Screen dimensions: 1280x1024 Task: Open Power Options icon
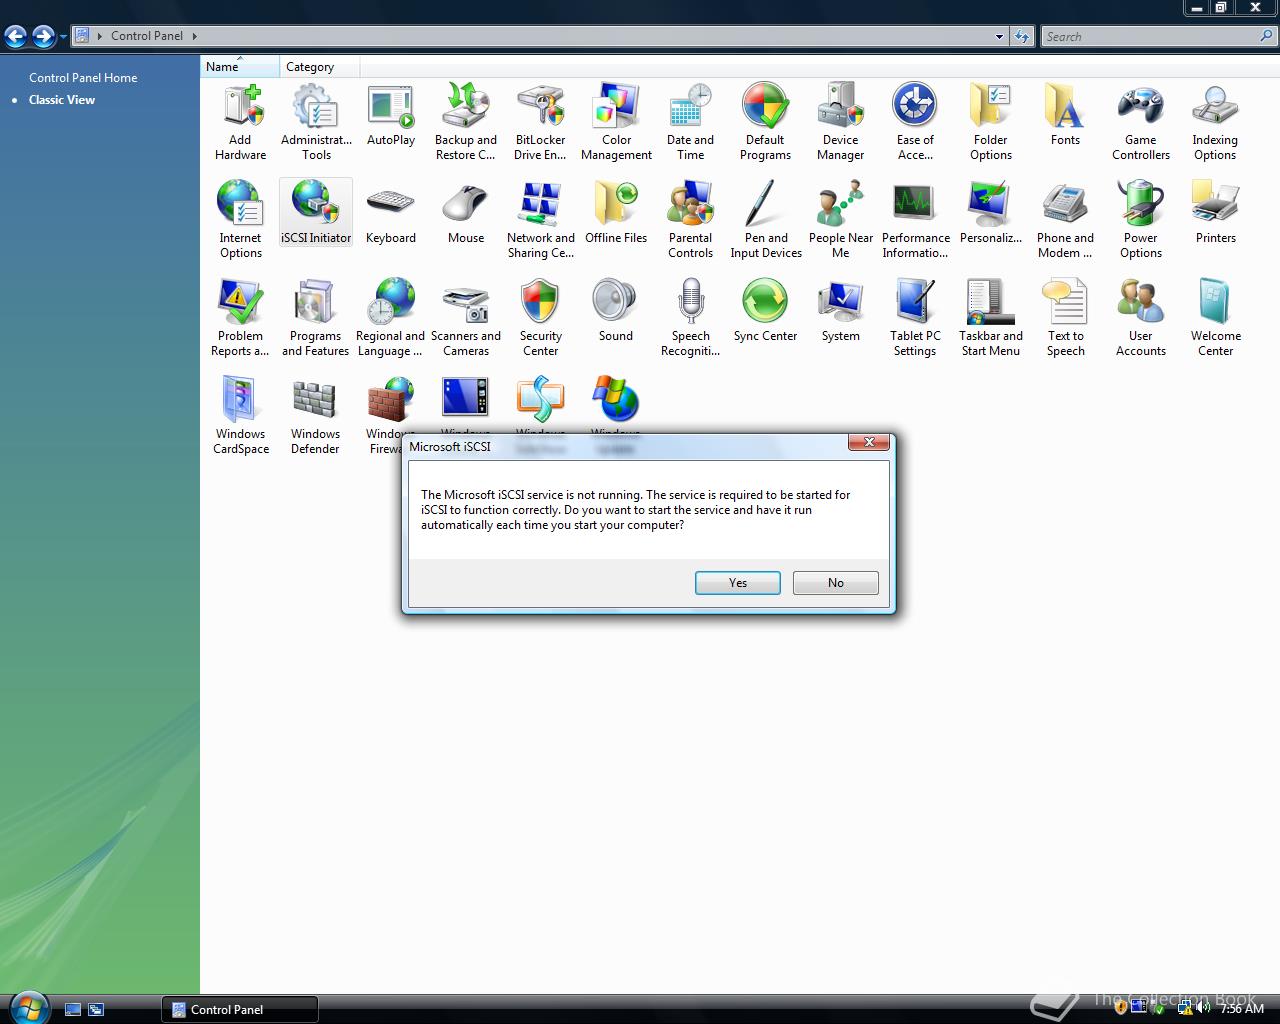pyautogui.click(x=1141, y=219)
